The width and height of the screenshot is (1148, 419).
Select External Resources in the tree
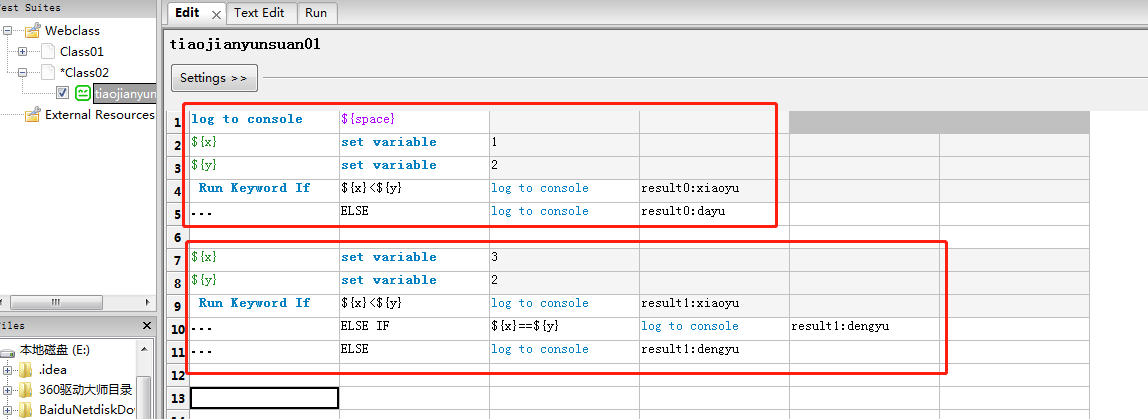click(x=100, y=114)
